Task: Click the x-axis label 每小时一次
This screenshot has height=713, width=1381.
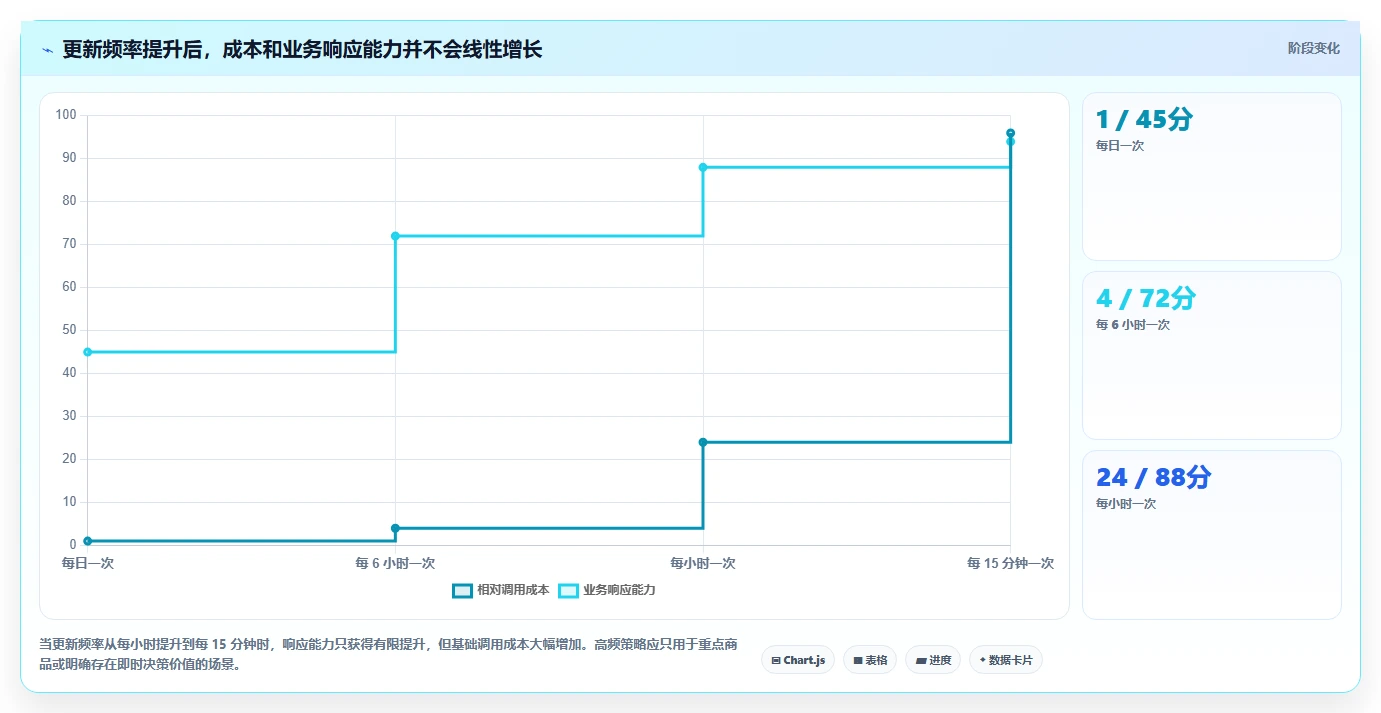Action: tap(703, 564)
